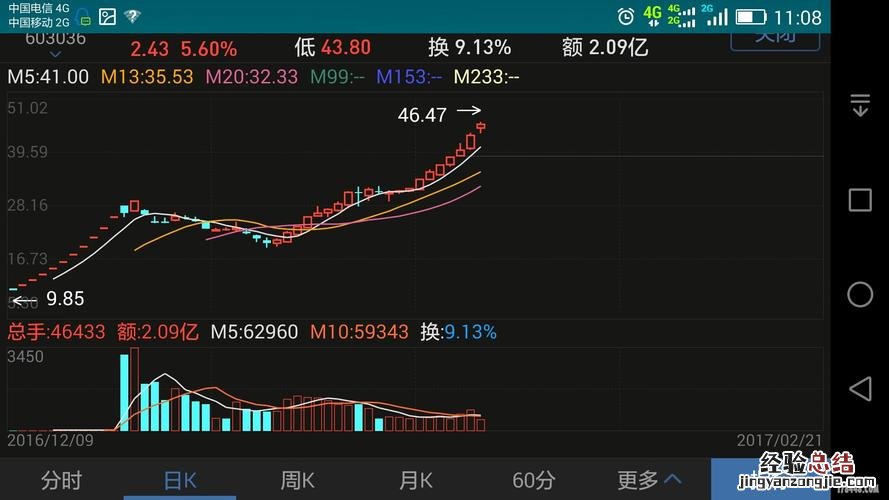The height and width of the screenshot is (500, 889).
Task: Tap the 5.60% price change value
Action: pyautogui.click(x=209, y=49)
